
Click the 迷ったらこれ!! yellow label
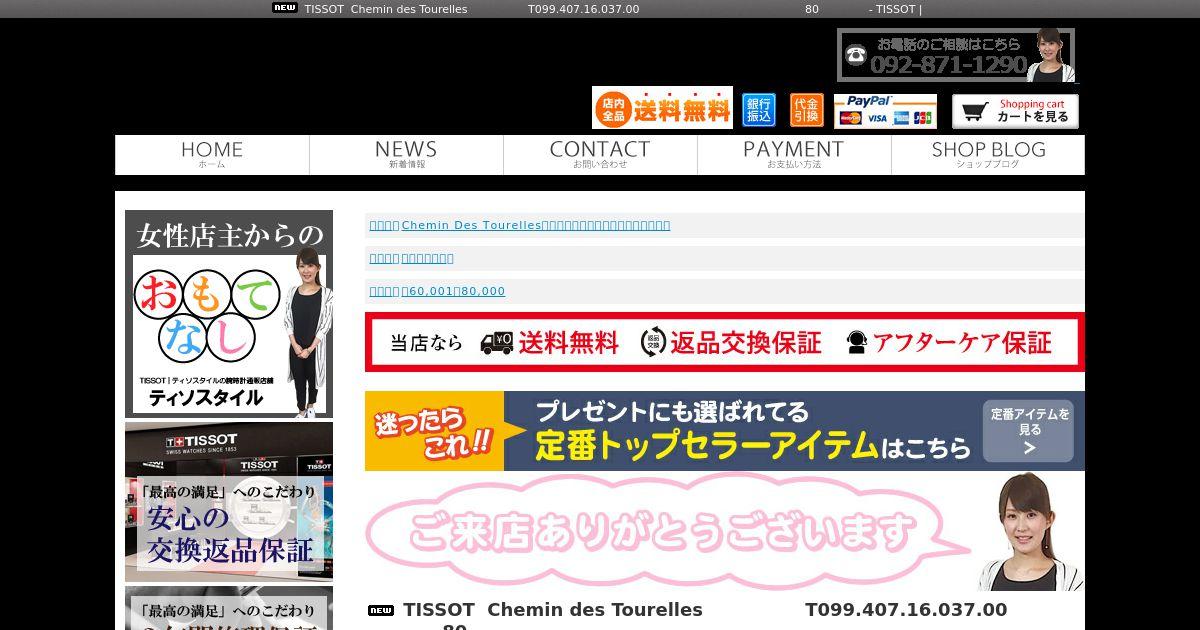coord(434,431)
